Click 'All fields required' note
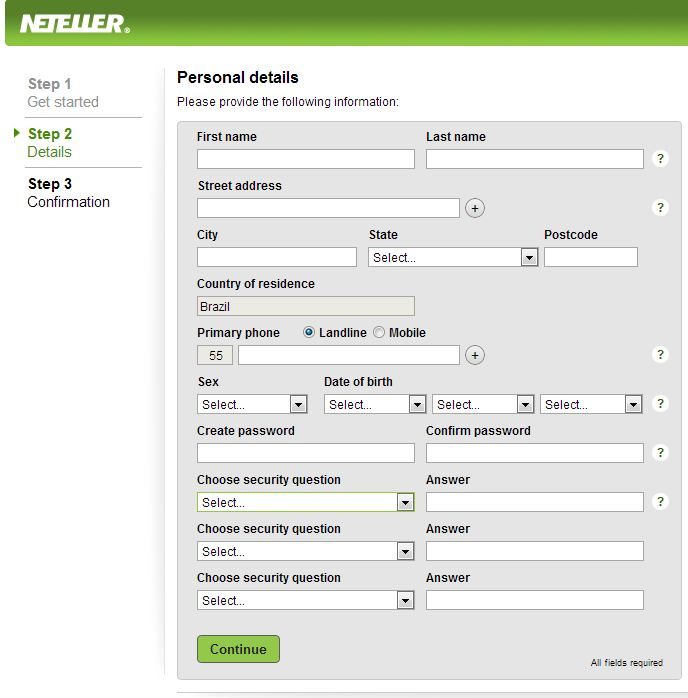Image resolution: width=688 pixels, height=698 pixels. pyautogui.click(x=627, y=662)
